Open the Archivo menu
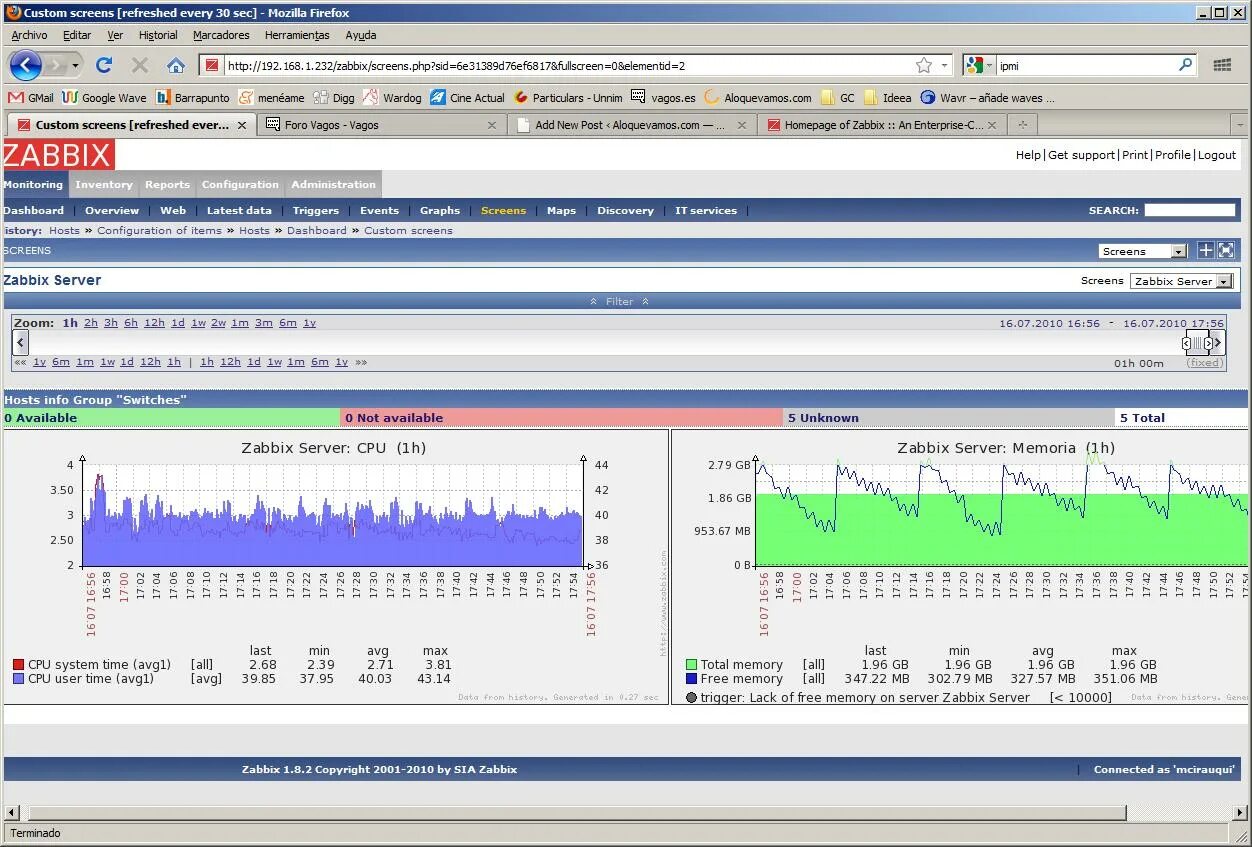 (x=29, y=35)
